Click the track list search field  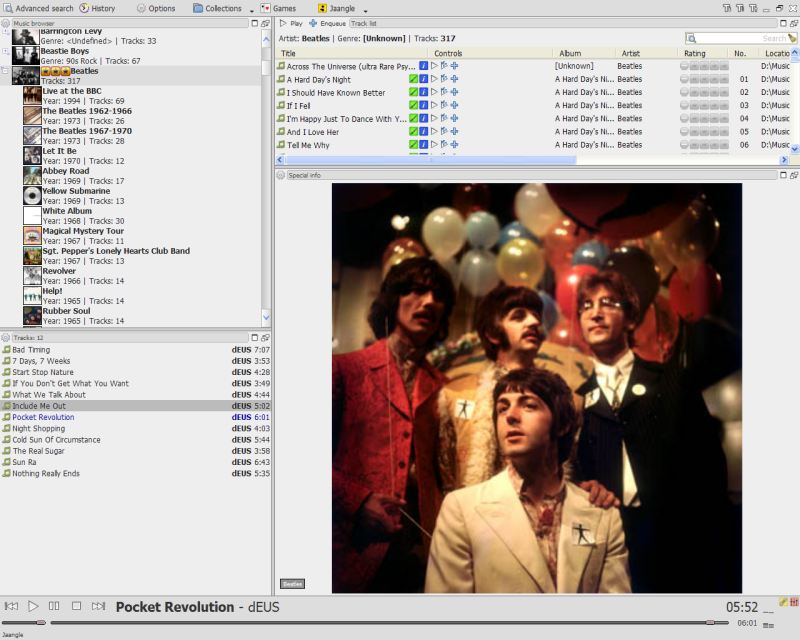735,38
